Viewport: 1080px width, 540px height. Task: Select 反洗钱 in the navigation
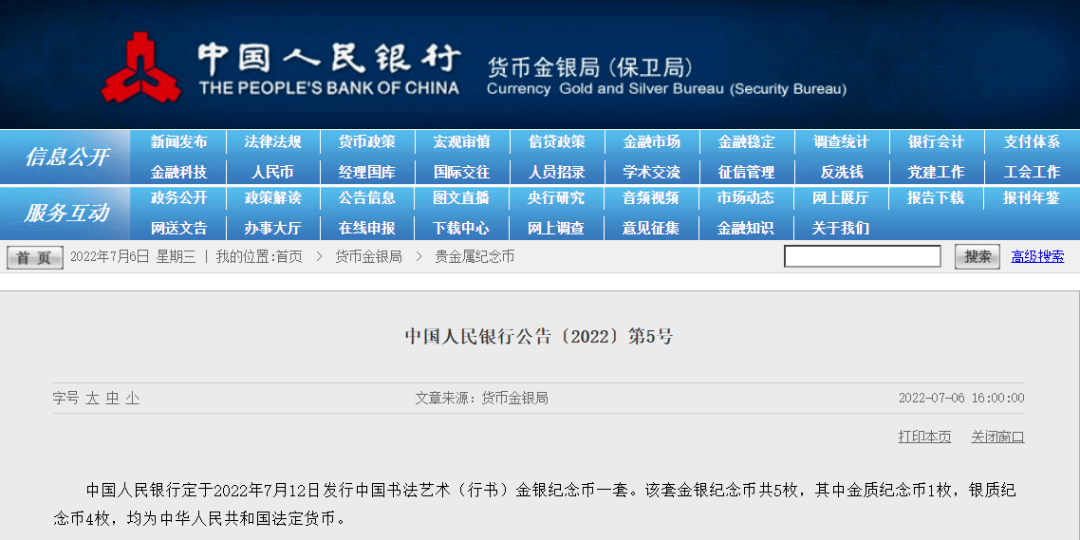tap(841, 172)
